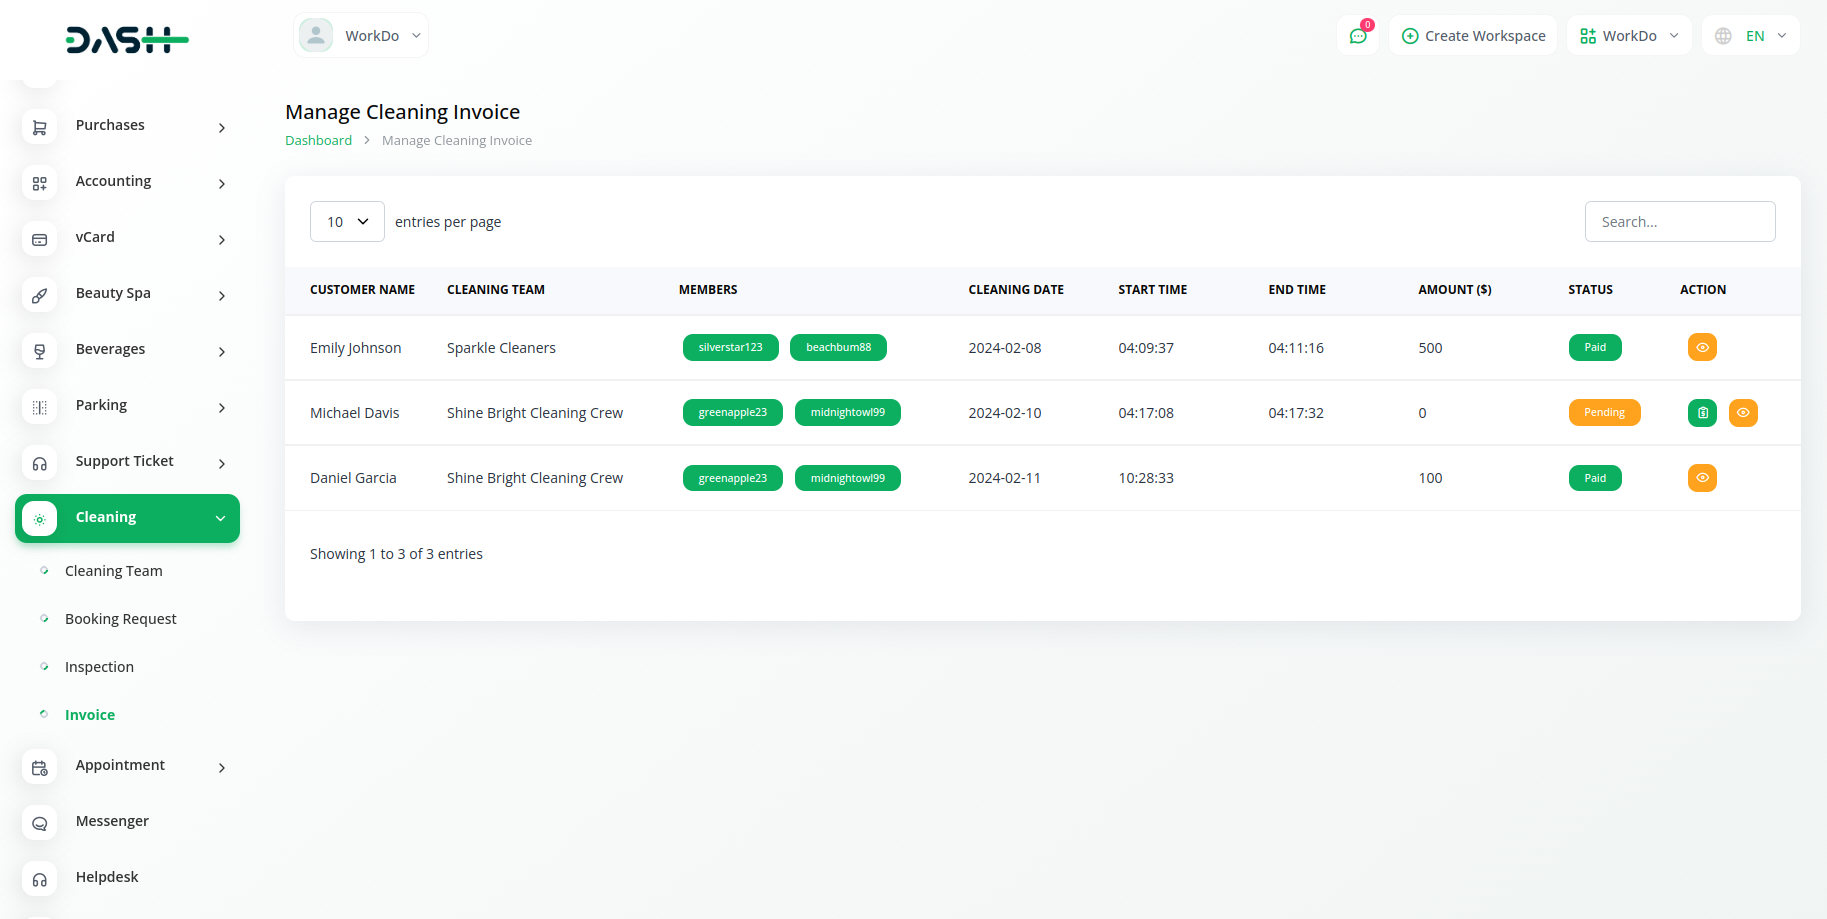Viewport: 1827px width, 919px height.
Task: Open the chat messages notification icon
Action: (x=1358, y=36)
